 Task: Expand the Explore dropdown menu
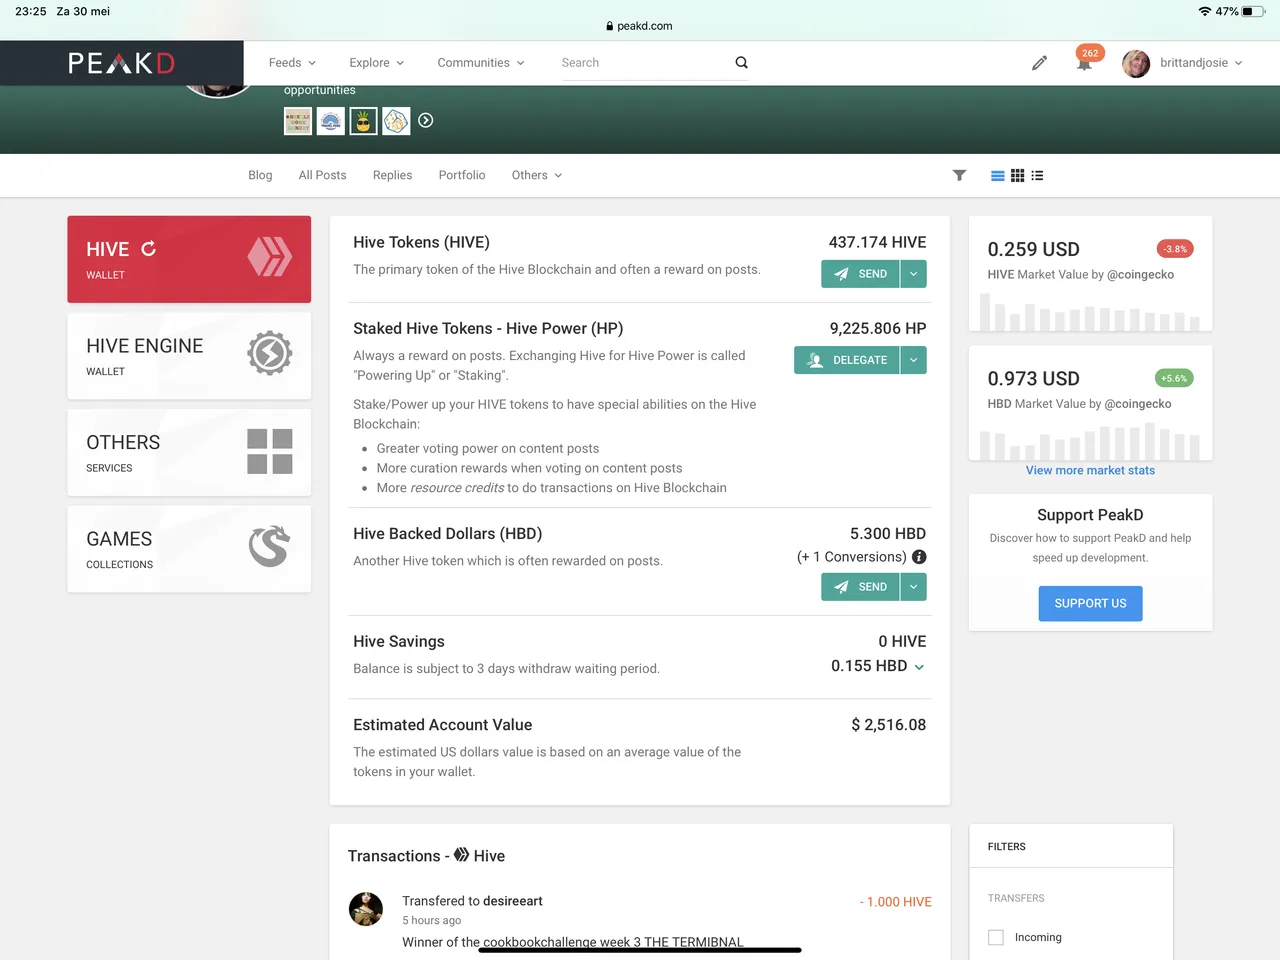(x=377, y=63)
